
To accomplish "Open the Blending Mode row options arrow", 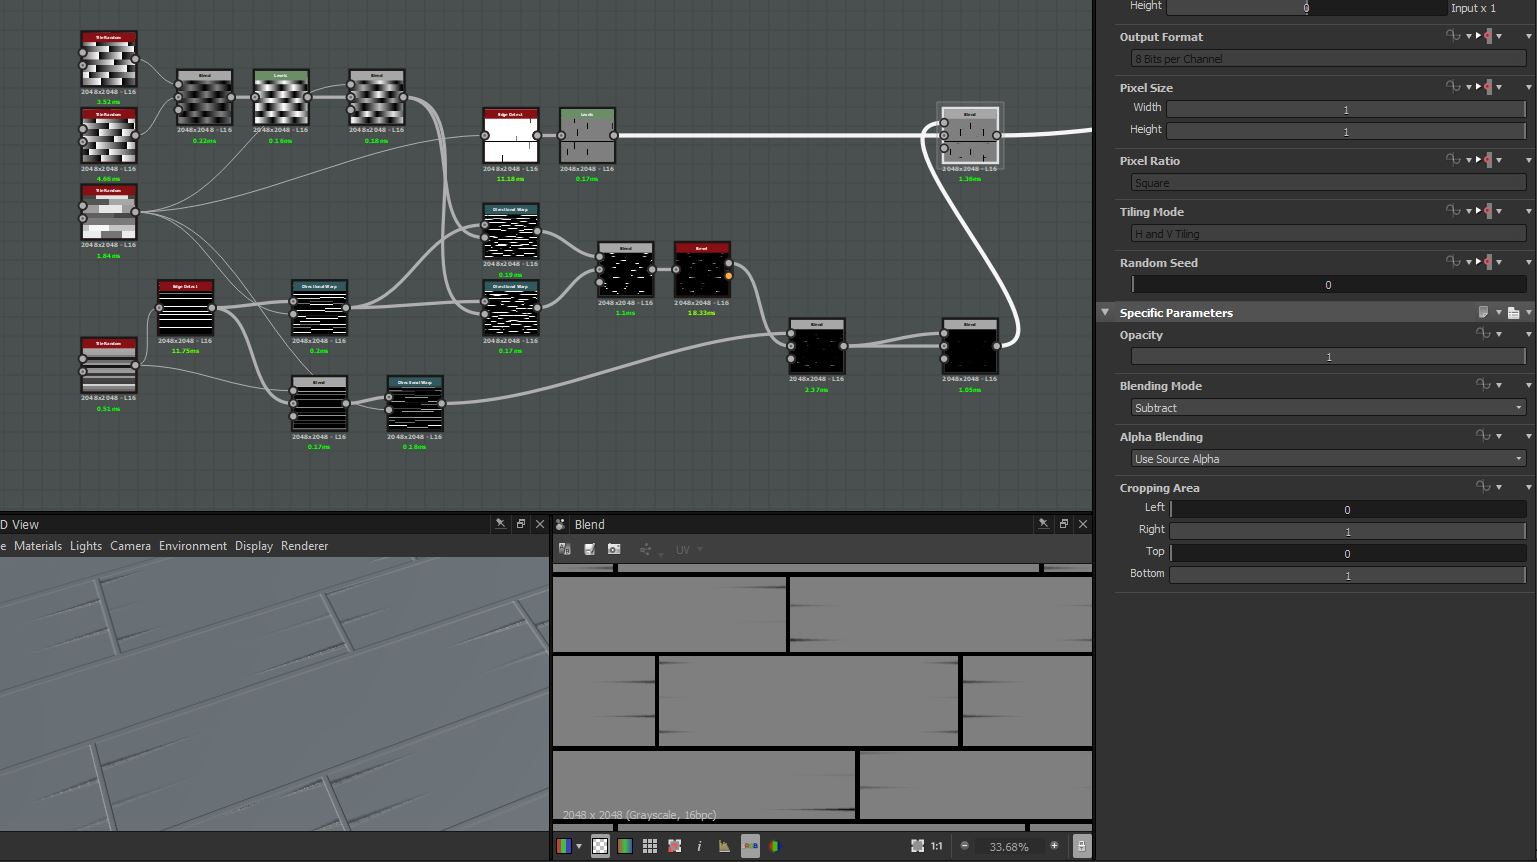I will [x=1528, y=386].
